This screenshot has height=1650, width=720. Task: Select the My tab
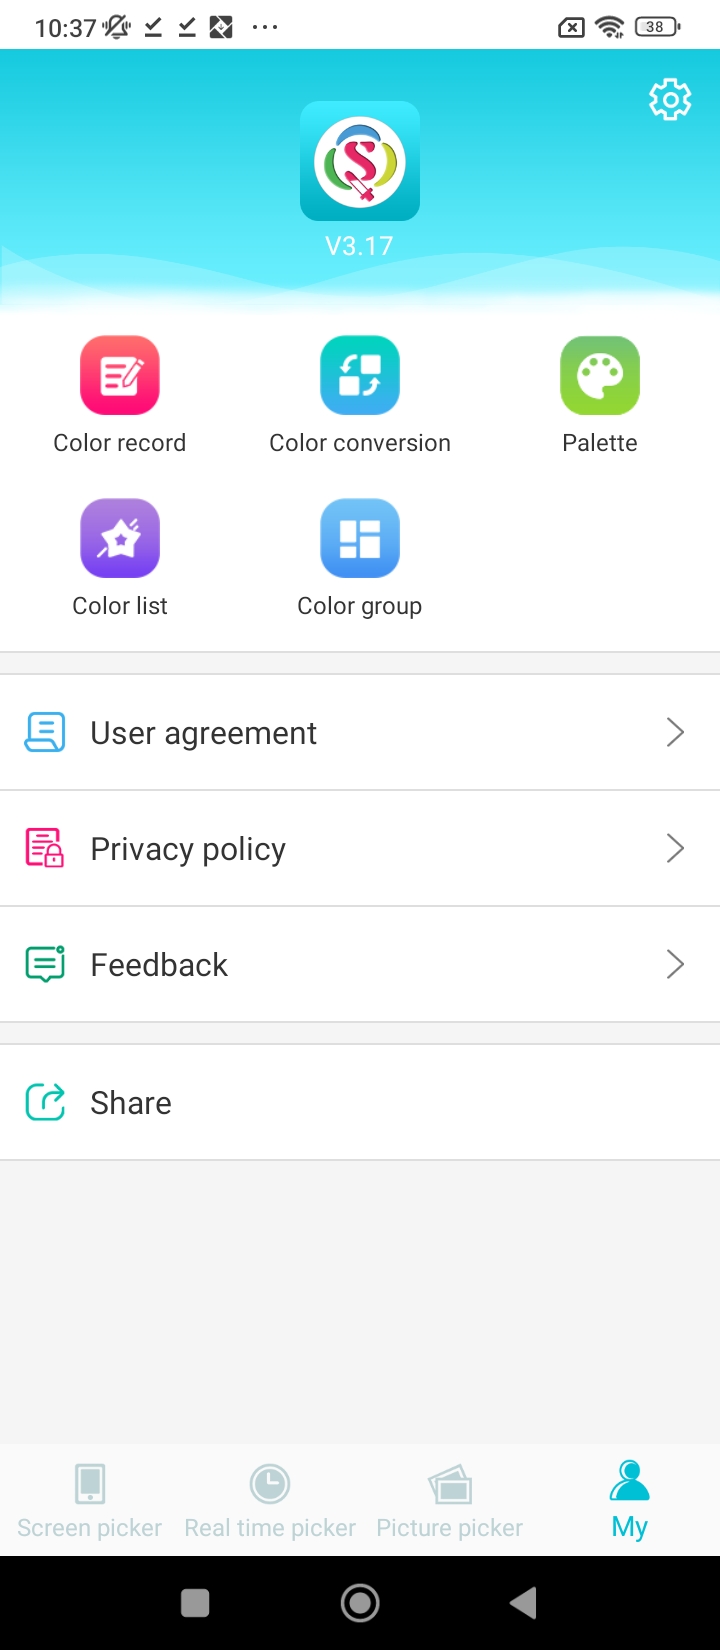[x=630, y=1500]
